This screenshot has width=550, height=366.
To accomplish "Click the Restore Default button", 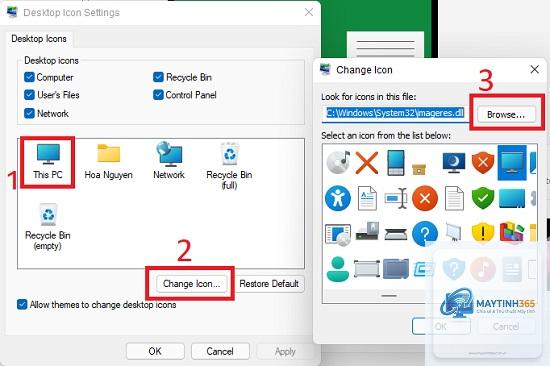I will pos(269,284).
